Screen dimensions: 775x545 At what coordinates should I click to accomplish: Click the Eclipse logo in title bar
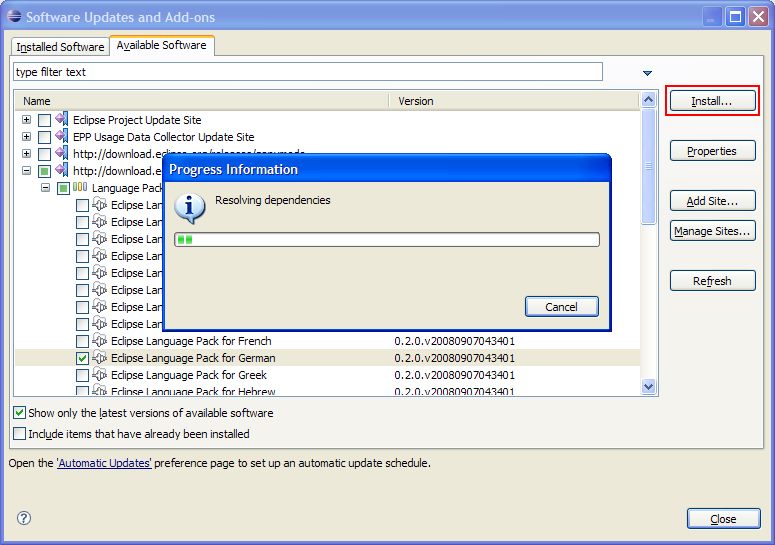(x=14, y=16)
